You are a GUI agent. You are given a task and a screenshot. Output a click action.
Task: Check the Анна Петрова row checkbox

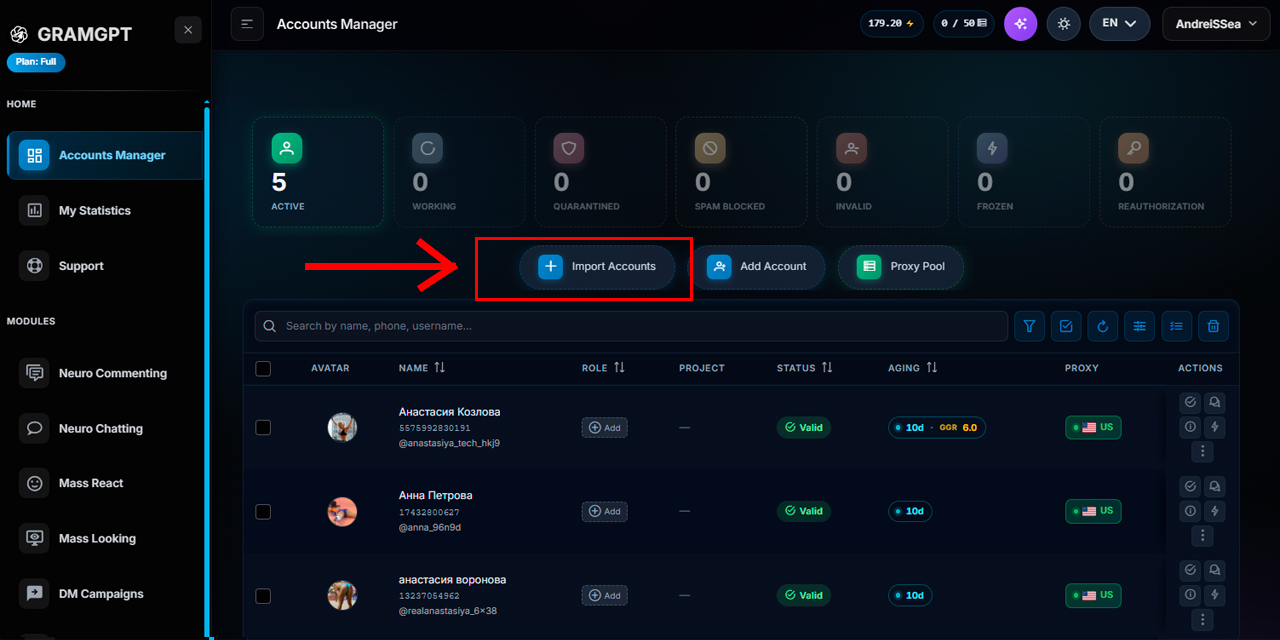(263, 511)
